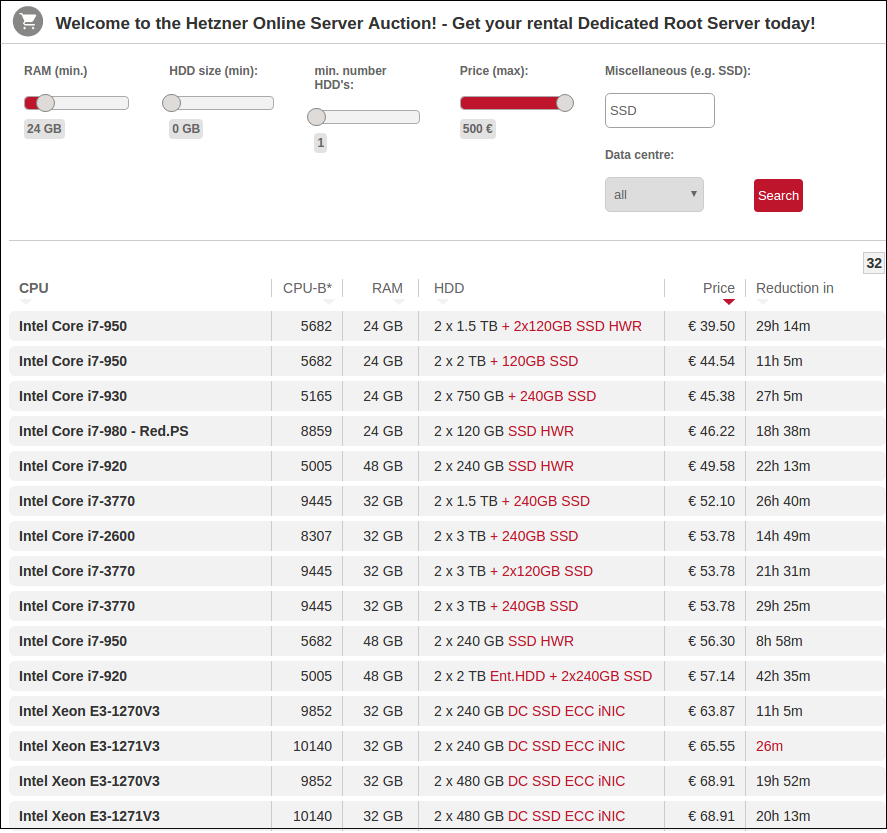Select the Intel Core i7-920 row priced € 49.58

click(447, 467)
